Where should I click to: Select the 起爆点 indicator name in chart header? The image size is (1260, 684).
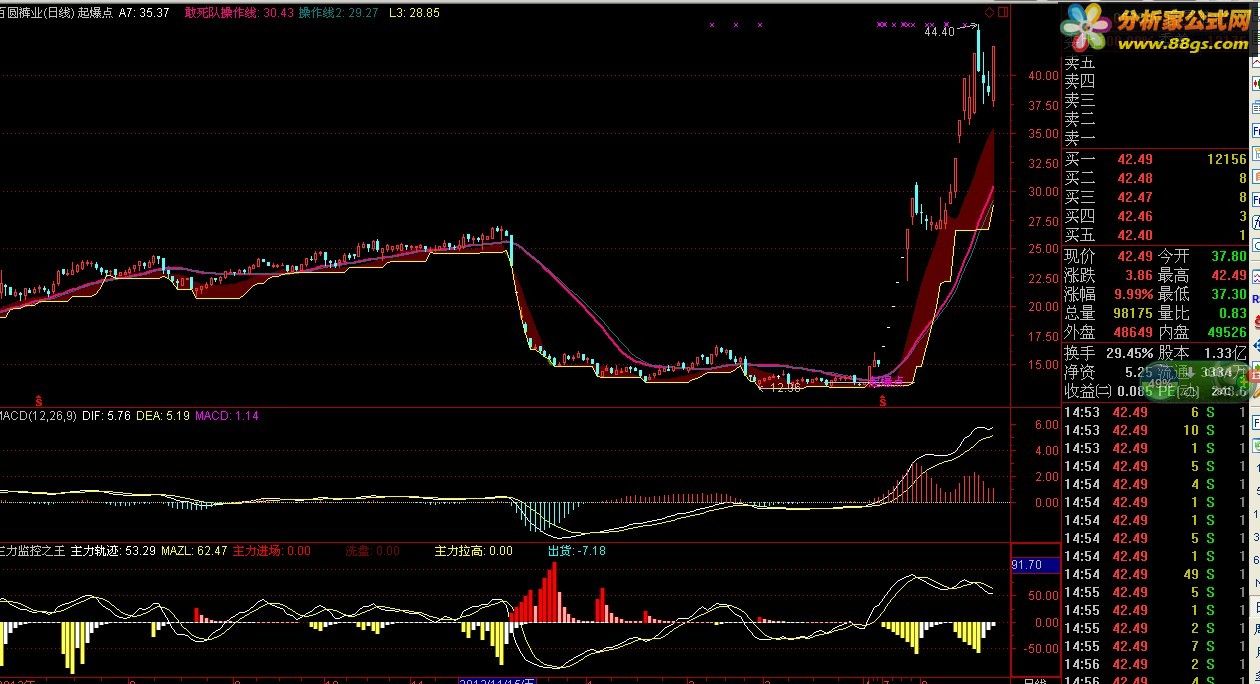95,13
